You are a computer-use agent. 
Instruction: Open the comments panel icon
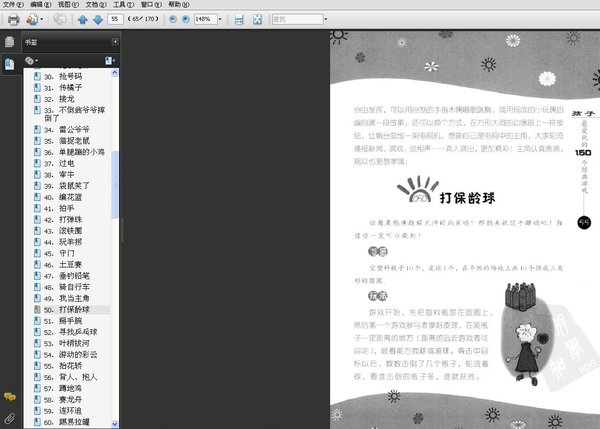(10, 397)
